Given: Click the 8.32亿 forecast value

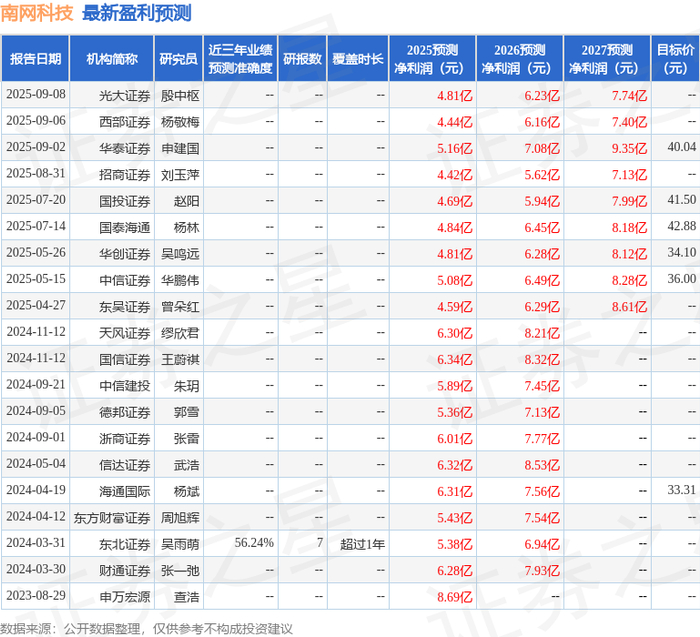Looking at the screenshot, I should tap(542, 359).
